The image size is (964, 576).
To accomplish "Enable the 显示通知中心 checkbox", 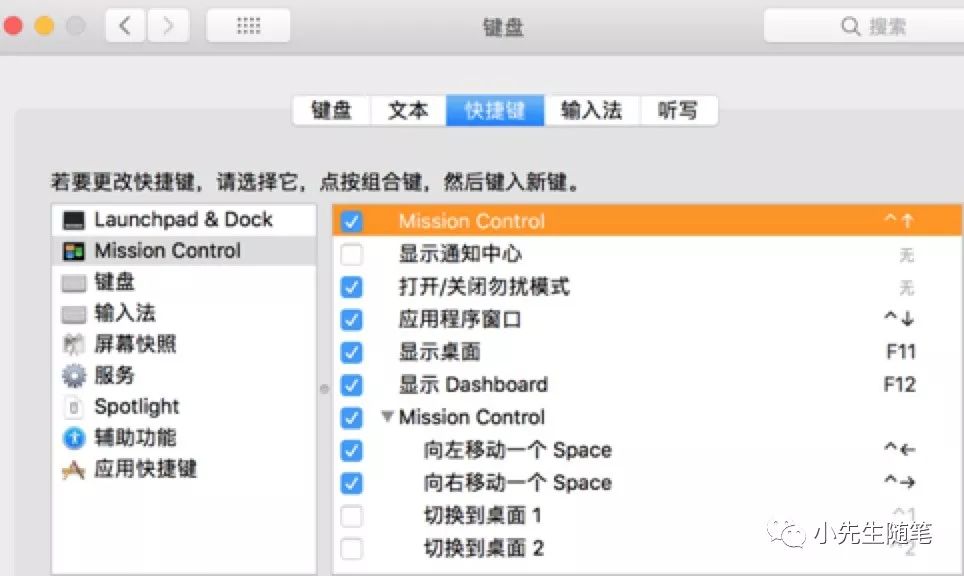I will pos(352,255).
